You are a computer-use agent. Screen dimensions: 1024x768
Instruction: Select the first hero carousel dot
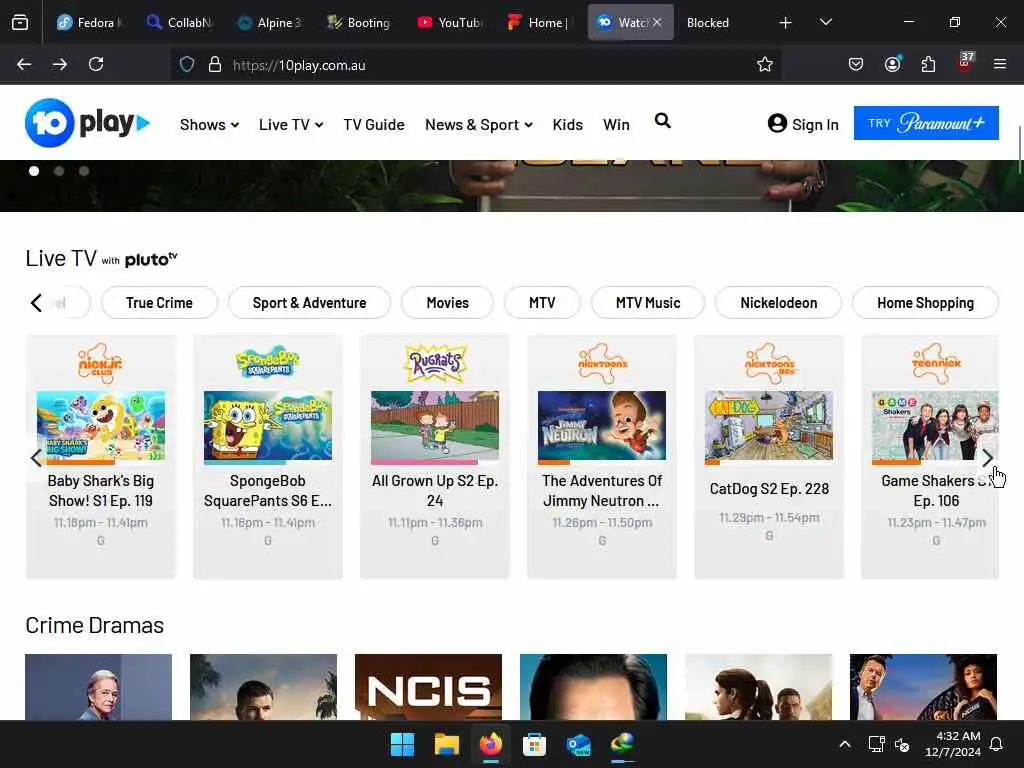(34, 171)
